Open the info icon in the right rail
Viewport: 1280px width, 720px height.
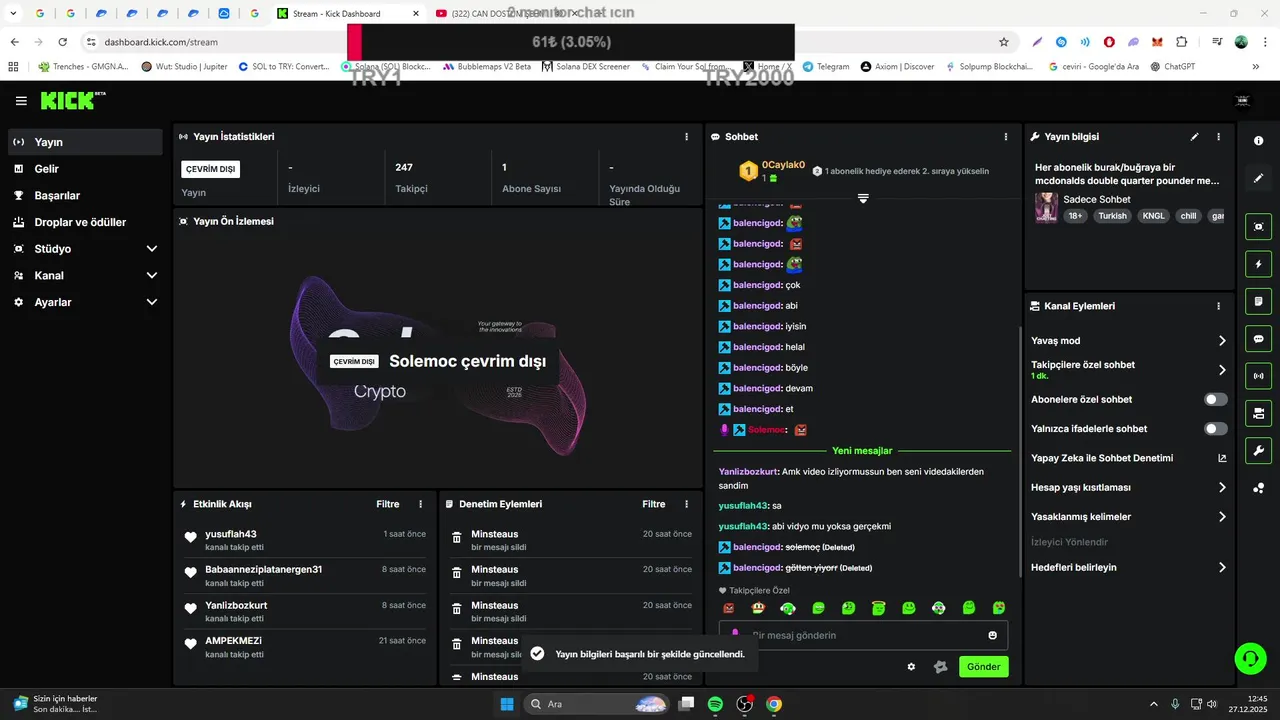(1258, 141)
